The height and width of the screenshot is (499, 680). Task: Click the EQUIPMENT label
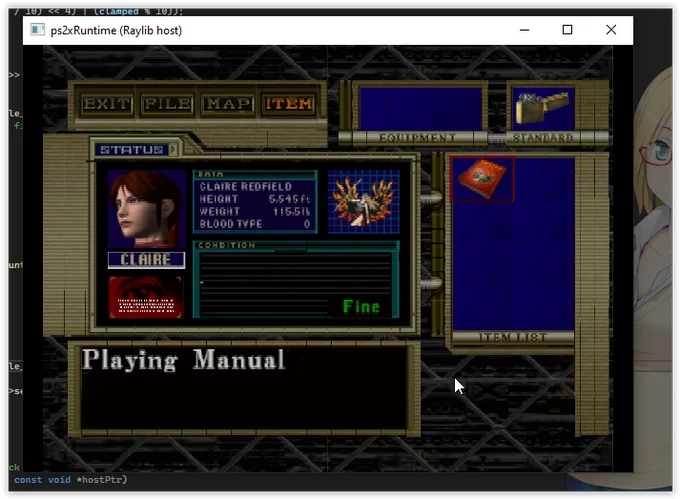click(417, 138)
